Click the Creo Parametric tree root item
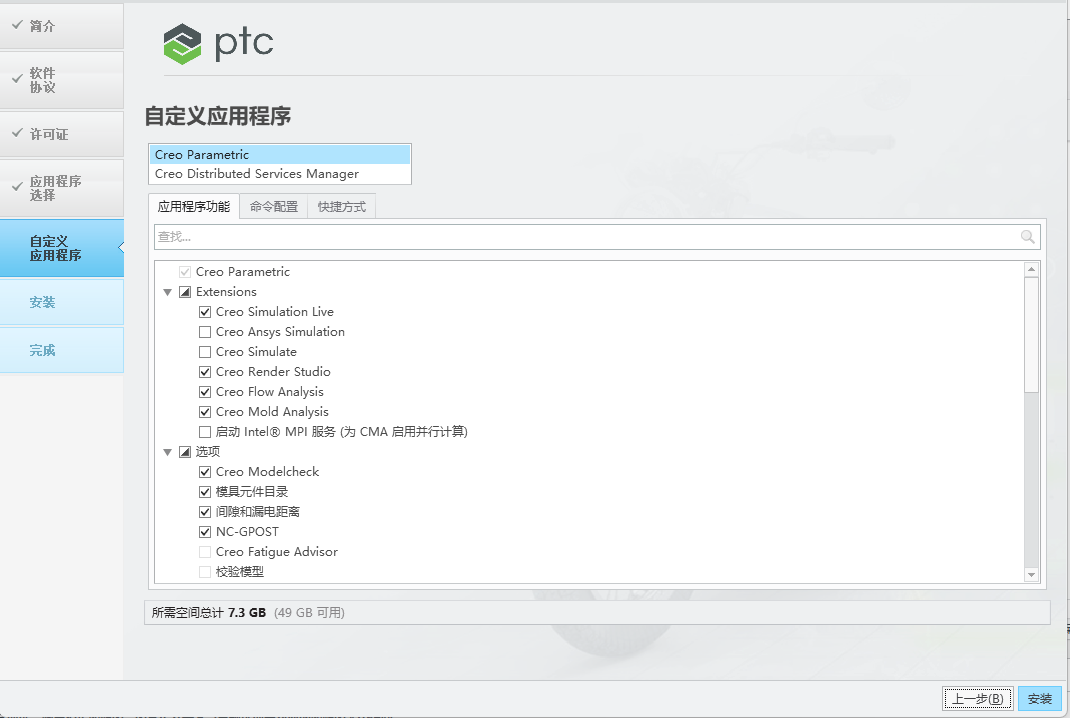 pyautogui.click(x=242, y=272)
